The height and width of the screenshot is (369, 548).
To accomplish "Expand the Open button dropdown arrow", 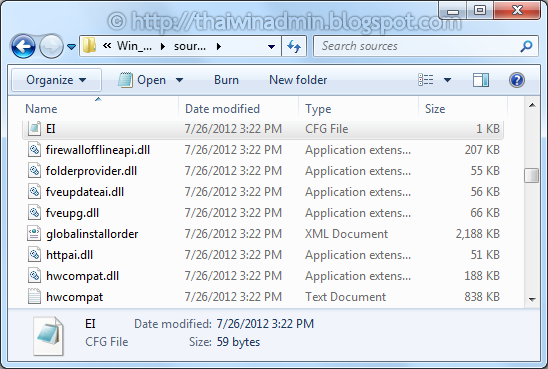I will click(x=179, y=80).
